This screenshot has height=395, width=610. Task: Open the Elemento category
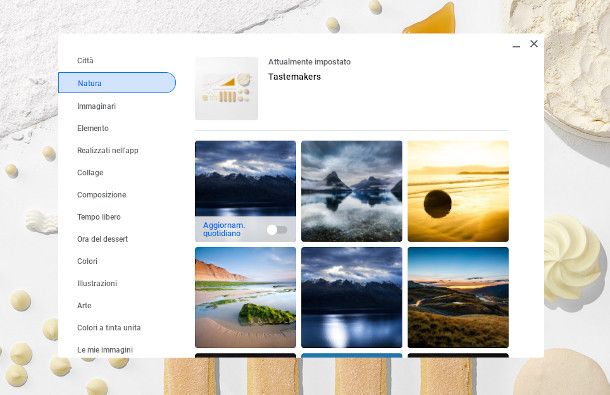coord(93,128)
